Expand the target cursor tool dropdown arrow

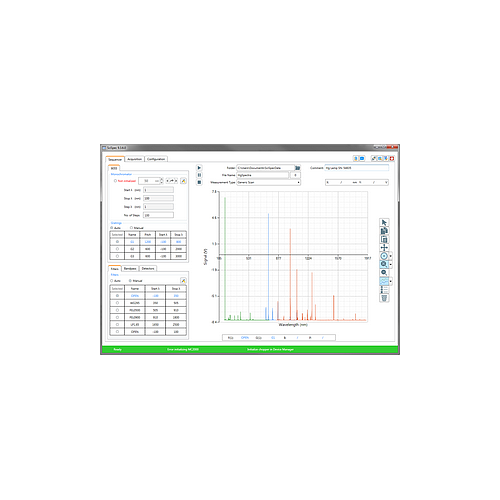coord(391,256)
